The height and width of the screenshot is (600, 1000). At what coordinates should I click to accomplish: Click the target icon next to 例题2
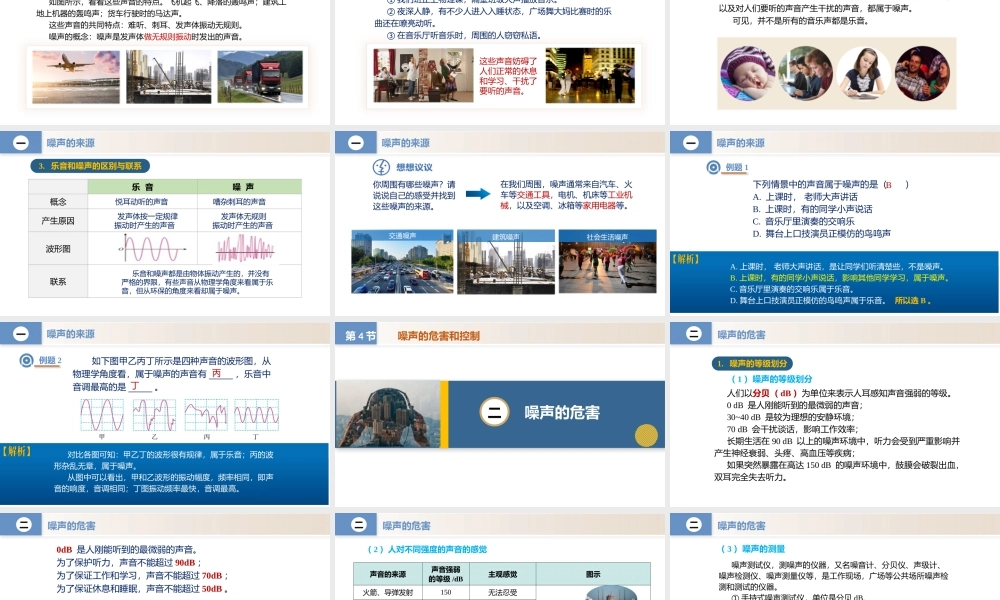pos(26,360)
